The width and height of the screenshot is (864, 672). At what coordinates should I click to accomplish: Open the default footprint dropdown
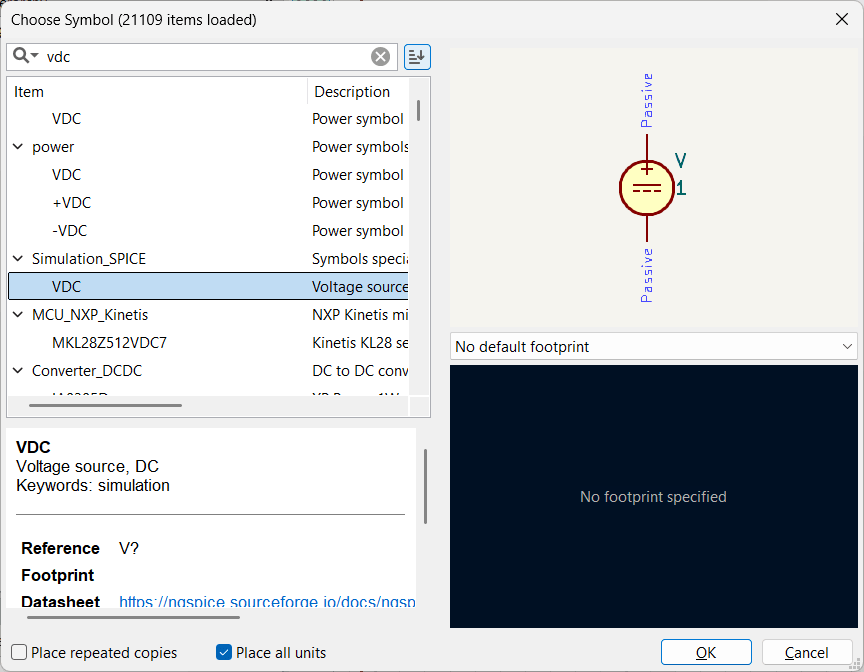653,346
